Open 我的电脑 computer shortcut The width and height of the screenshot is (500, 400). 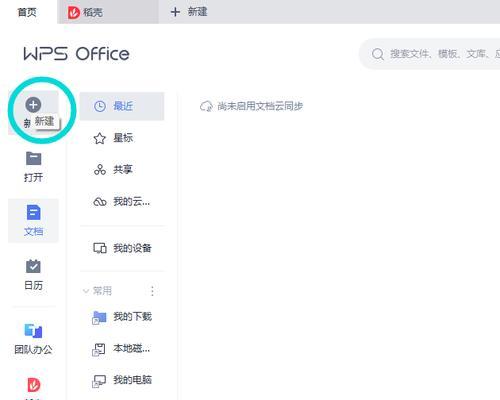point(122,380)
